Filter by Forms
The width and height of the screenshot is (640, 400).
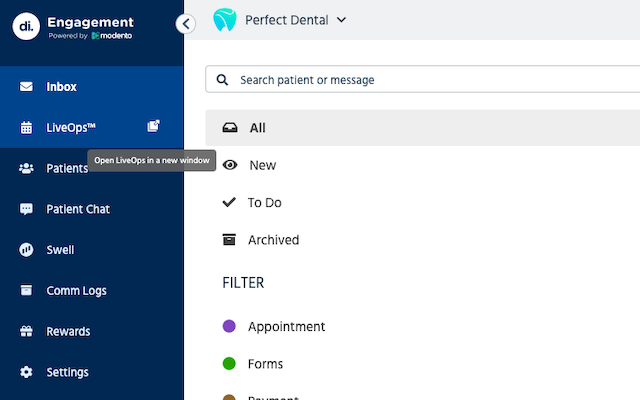[265, 364]
